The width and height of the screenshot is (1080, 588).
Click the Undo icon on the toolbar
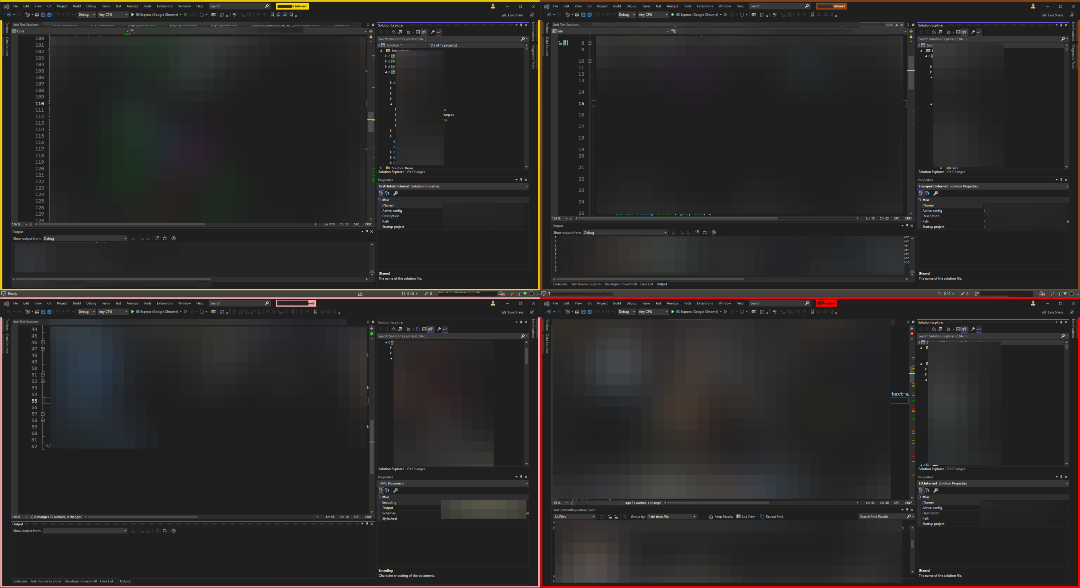(58, 16)
